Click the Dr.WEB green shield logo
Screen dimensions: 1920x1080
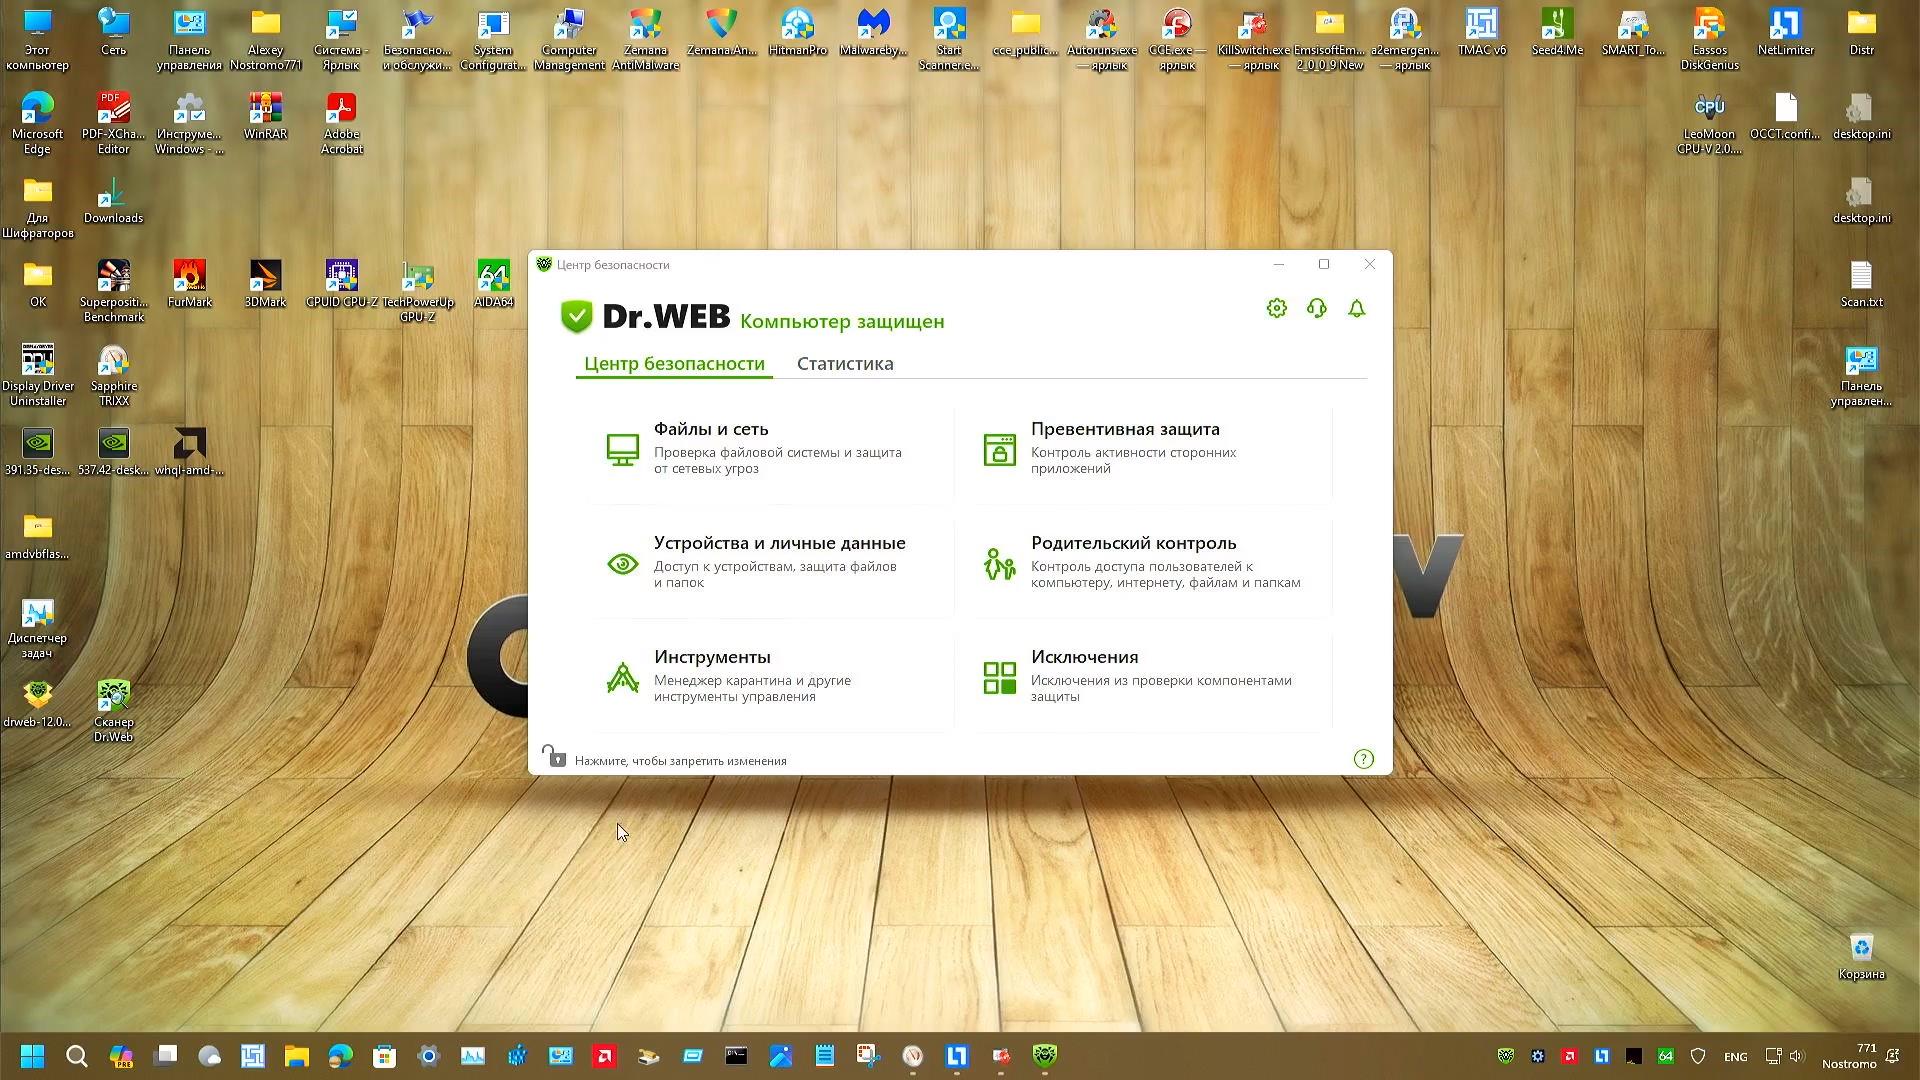pos(577,317)
